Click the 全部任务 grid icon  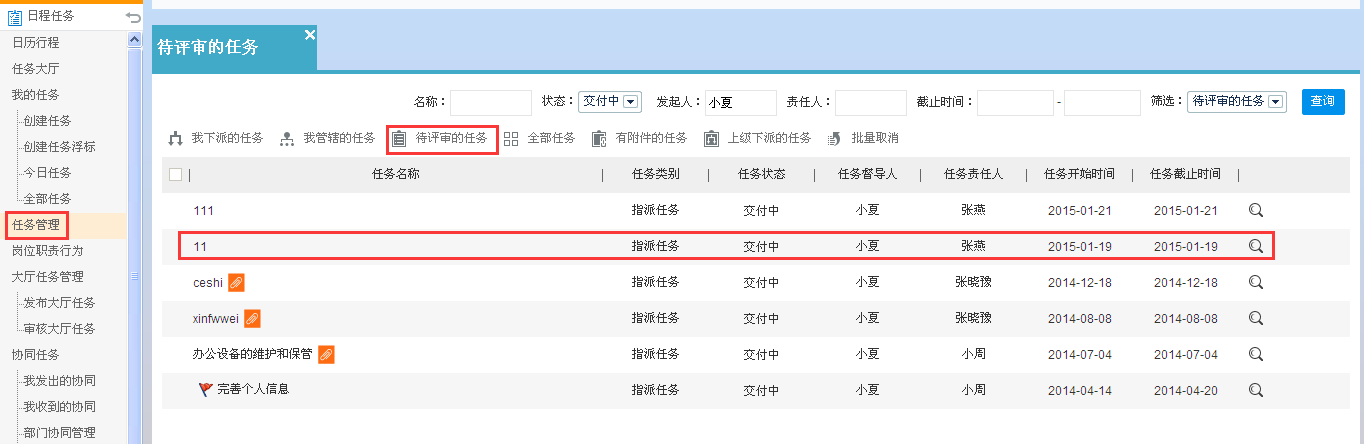[511, 138]
